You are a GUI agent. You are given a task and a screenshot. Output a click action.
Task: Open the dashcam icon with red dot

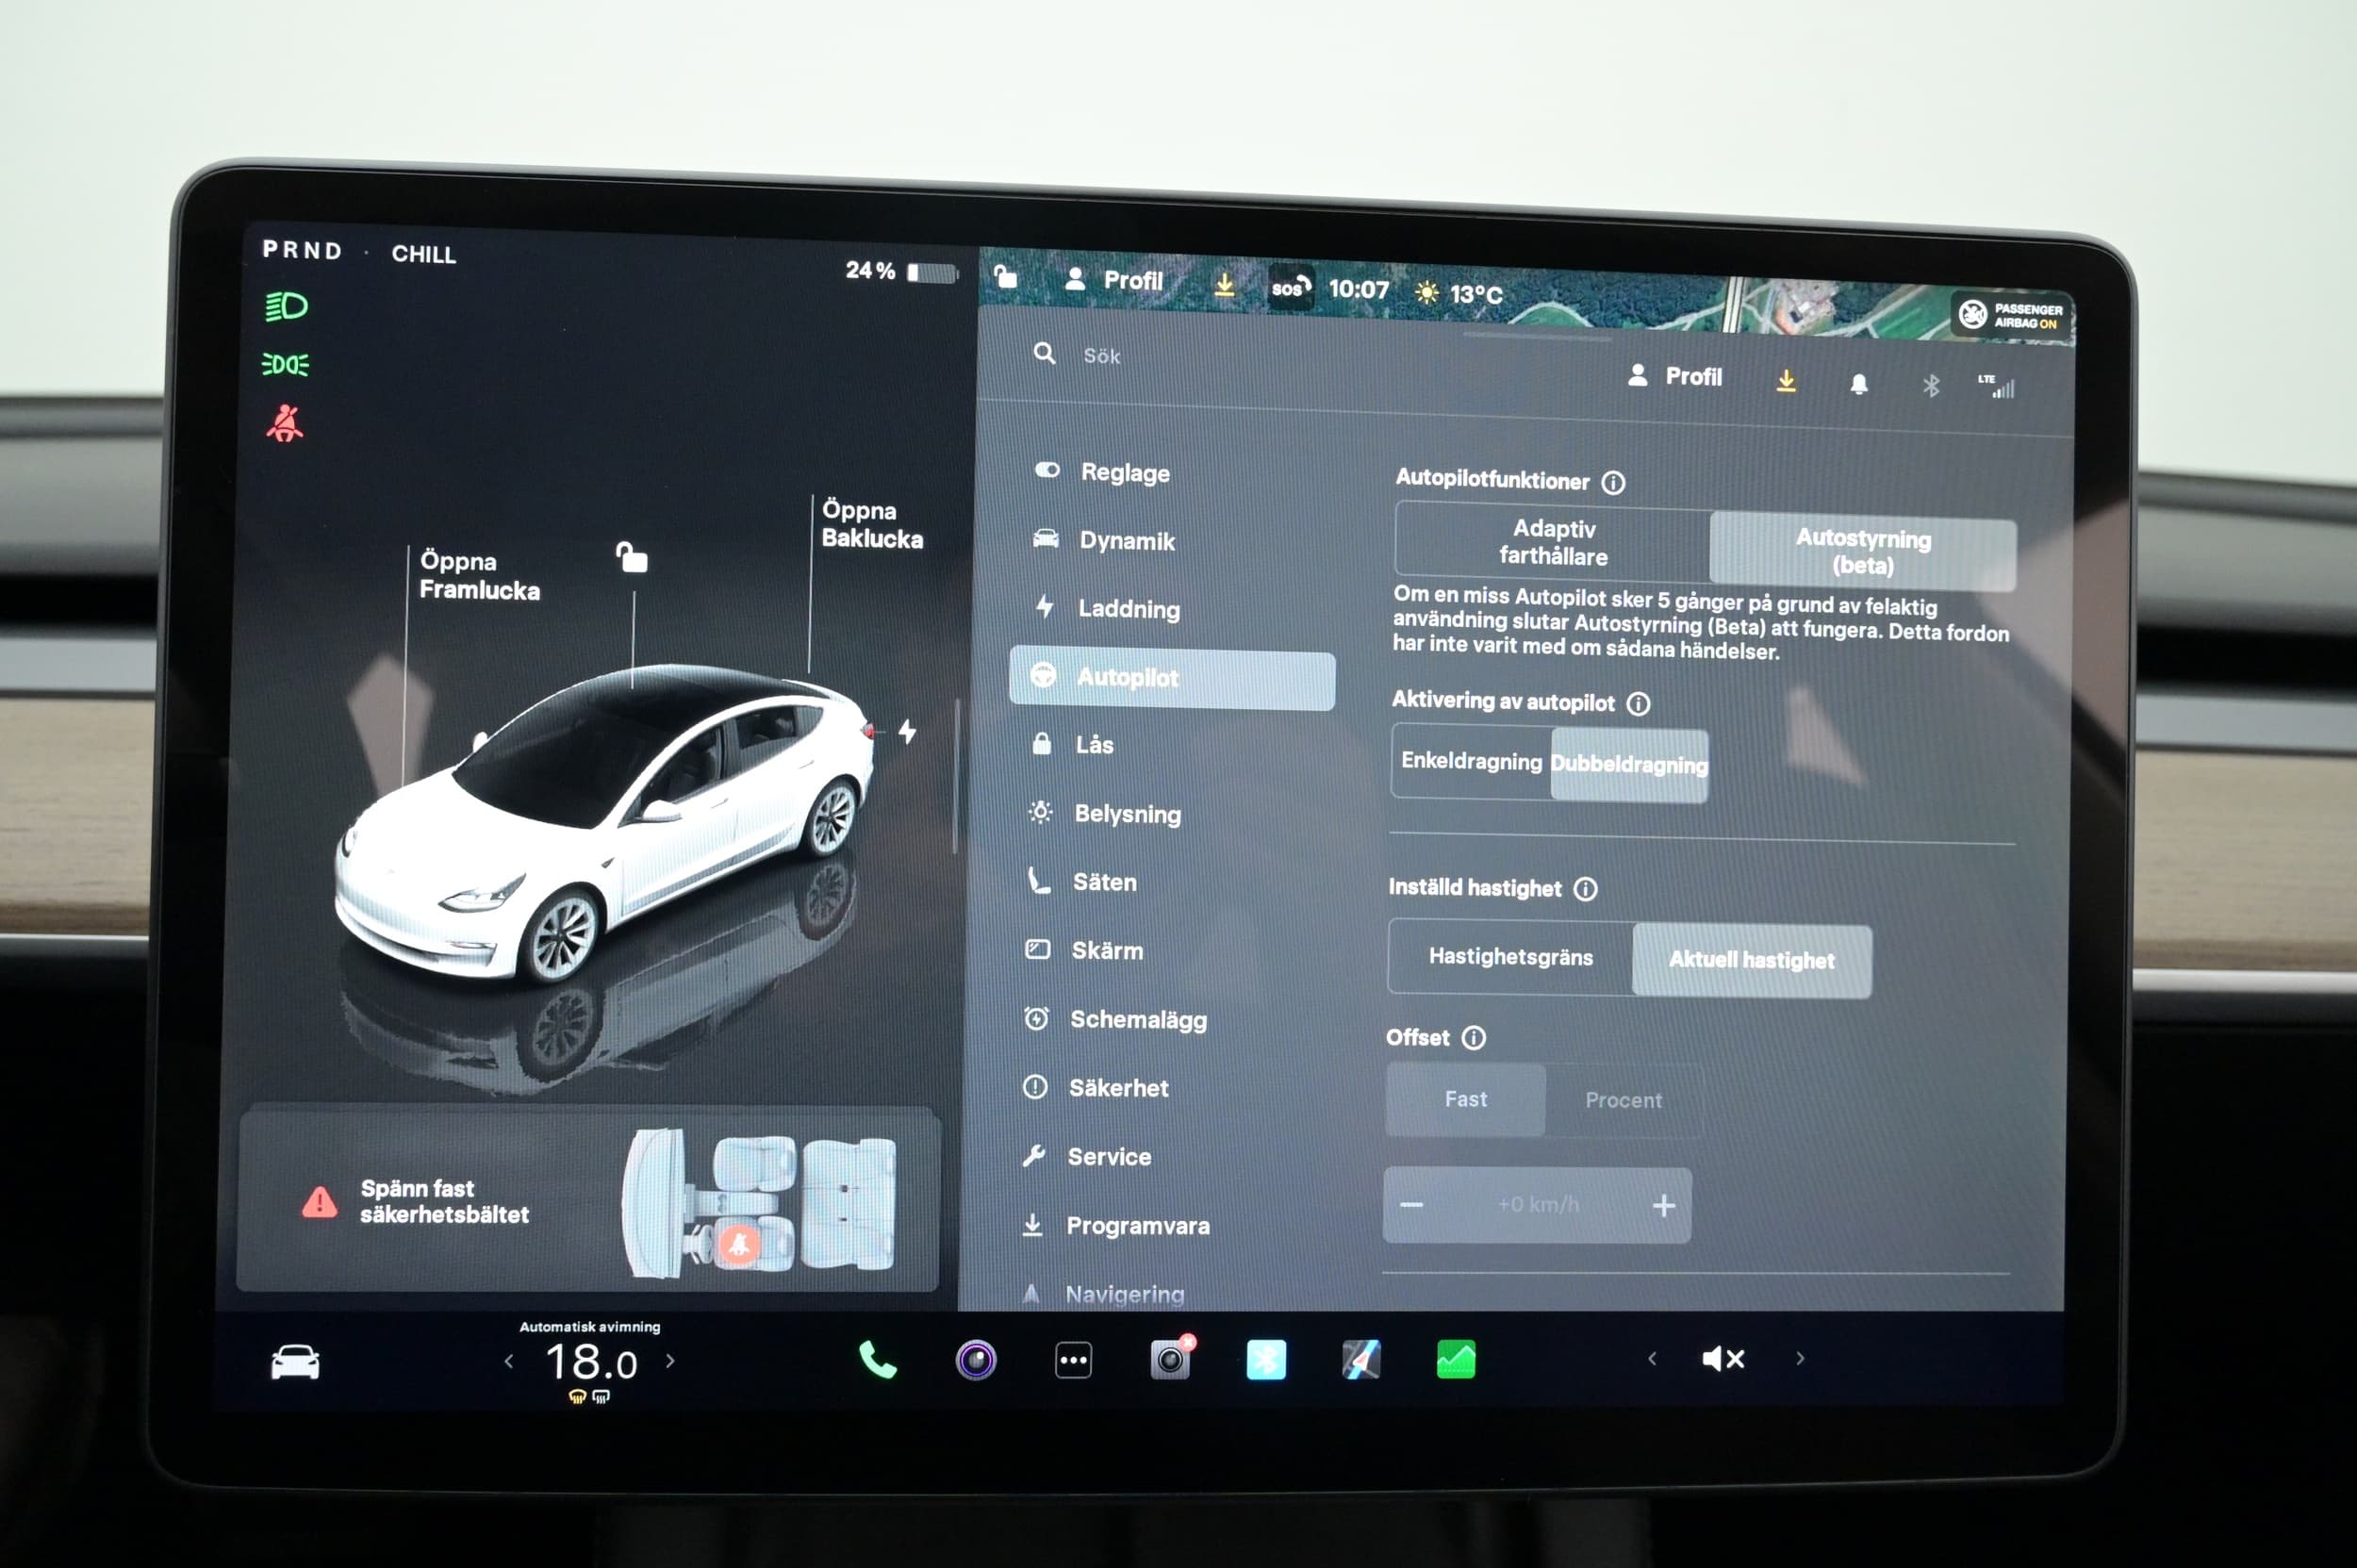[x=1169, y=1360]
